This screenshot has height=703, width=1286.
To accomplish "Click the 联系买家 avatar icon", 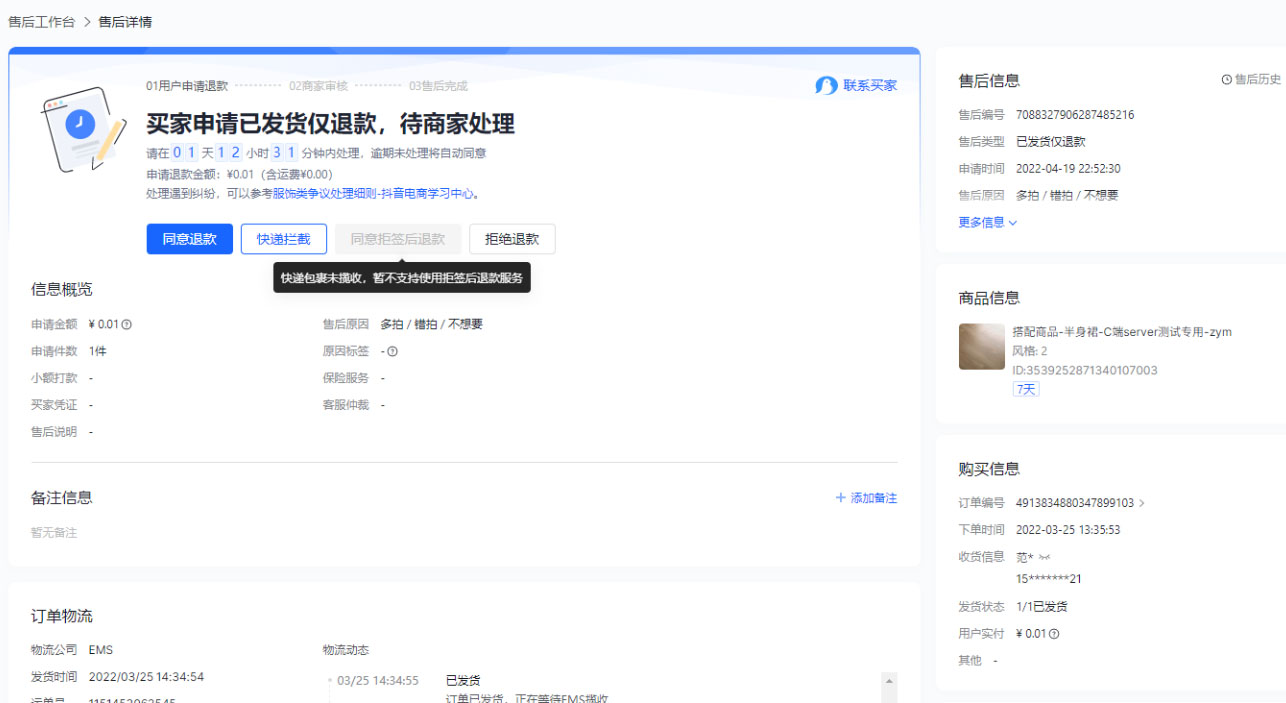I will [x=826, y=85].
